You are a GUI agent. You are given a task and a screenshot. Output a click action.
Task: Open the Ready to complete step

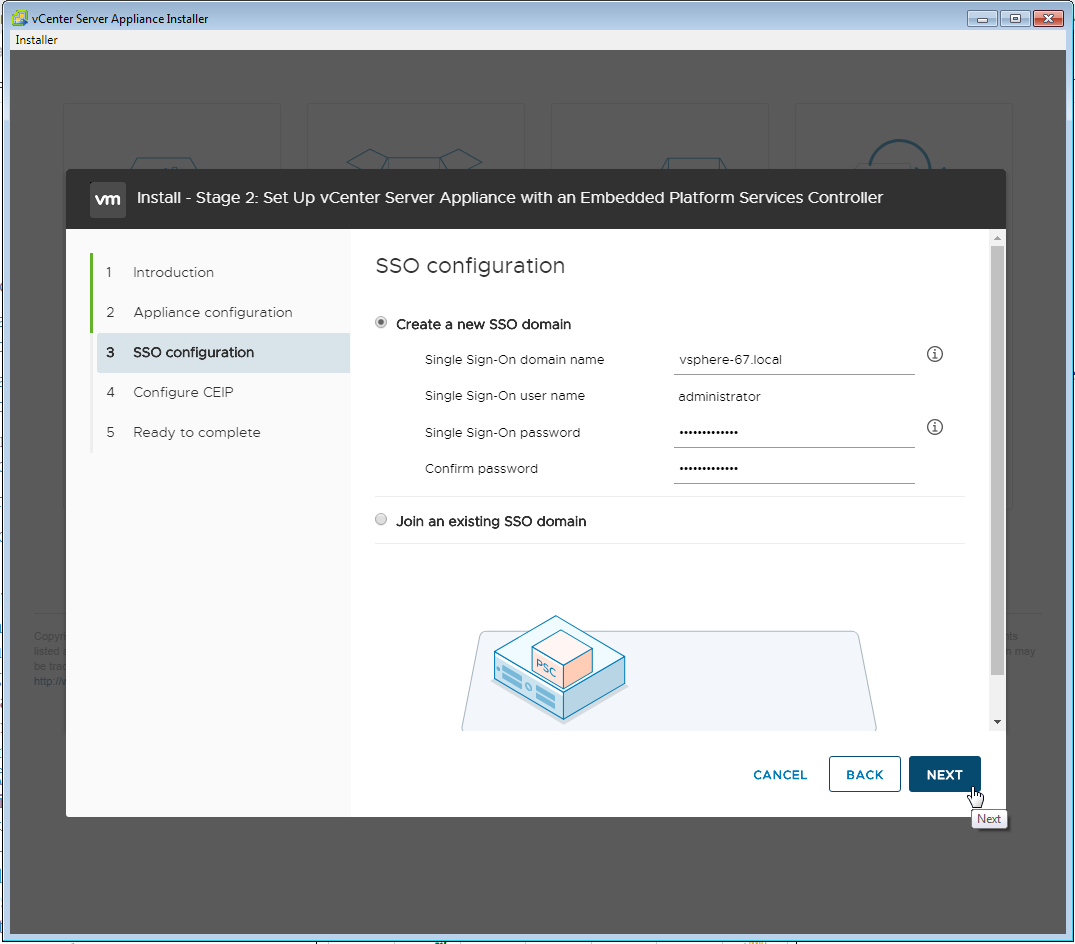(x=196, y=432)
